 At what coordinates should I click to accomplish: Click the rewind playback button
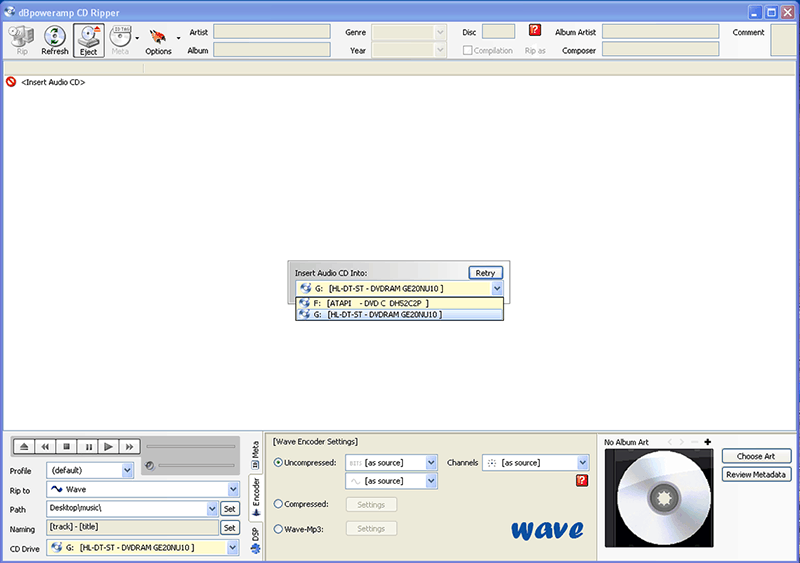45,447
